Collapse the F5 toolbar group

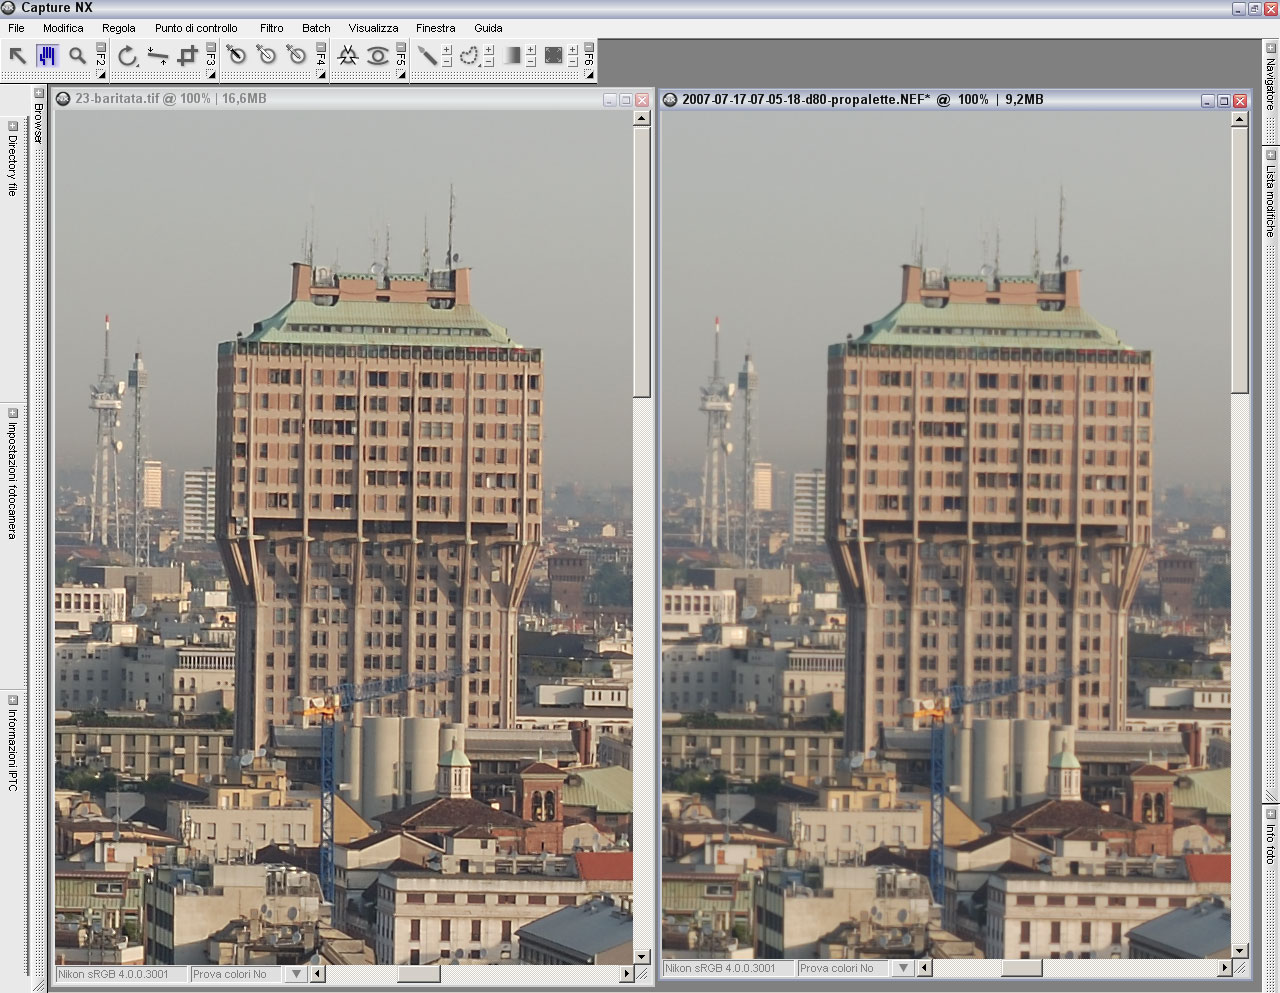coord(401,47)
